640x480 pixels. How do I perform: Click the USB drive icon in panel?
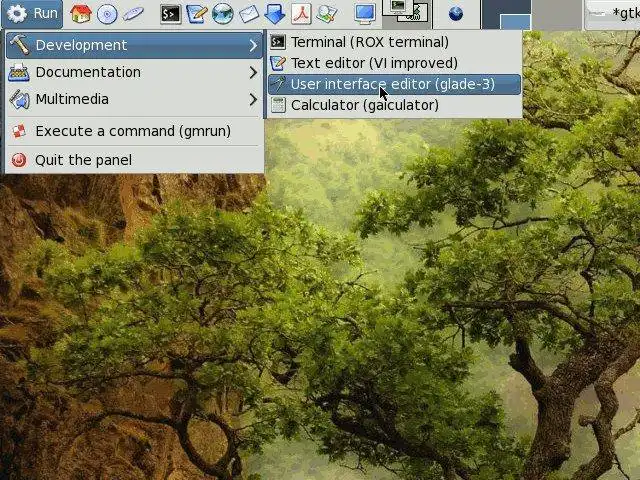click(133, 14)
